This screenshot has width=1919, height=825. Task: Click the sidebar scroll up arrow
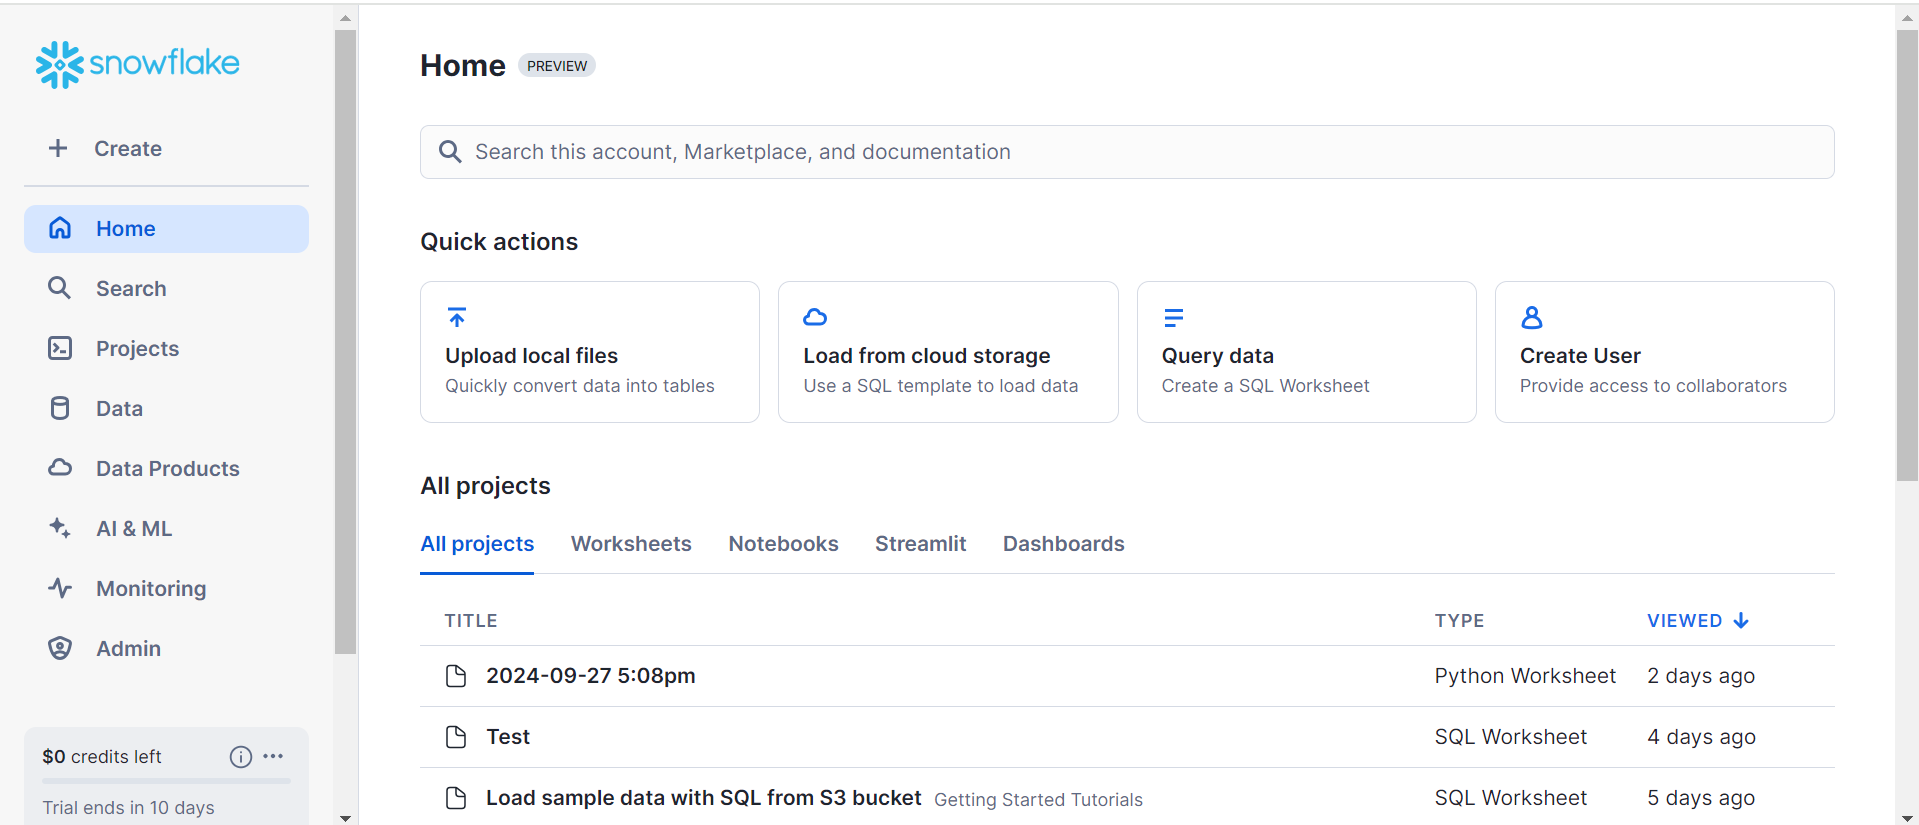[345, 18]
